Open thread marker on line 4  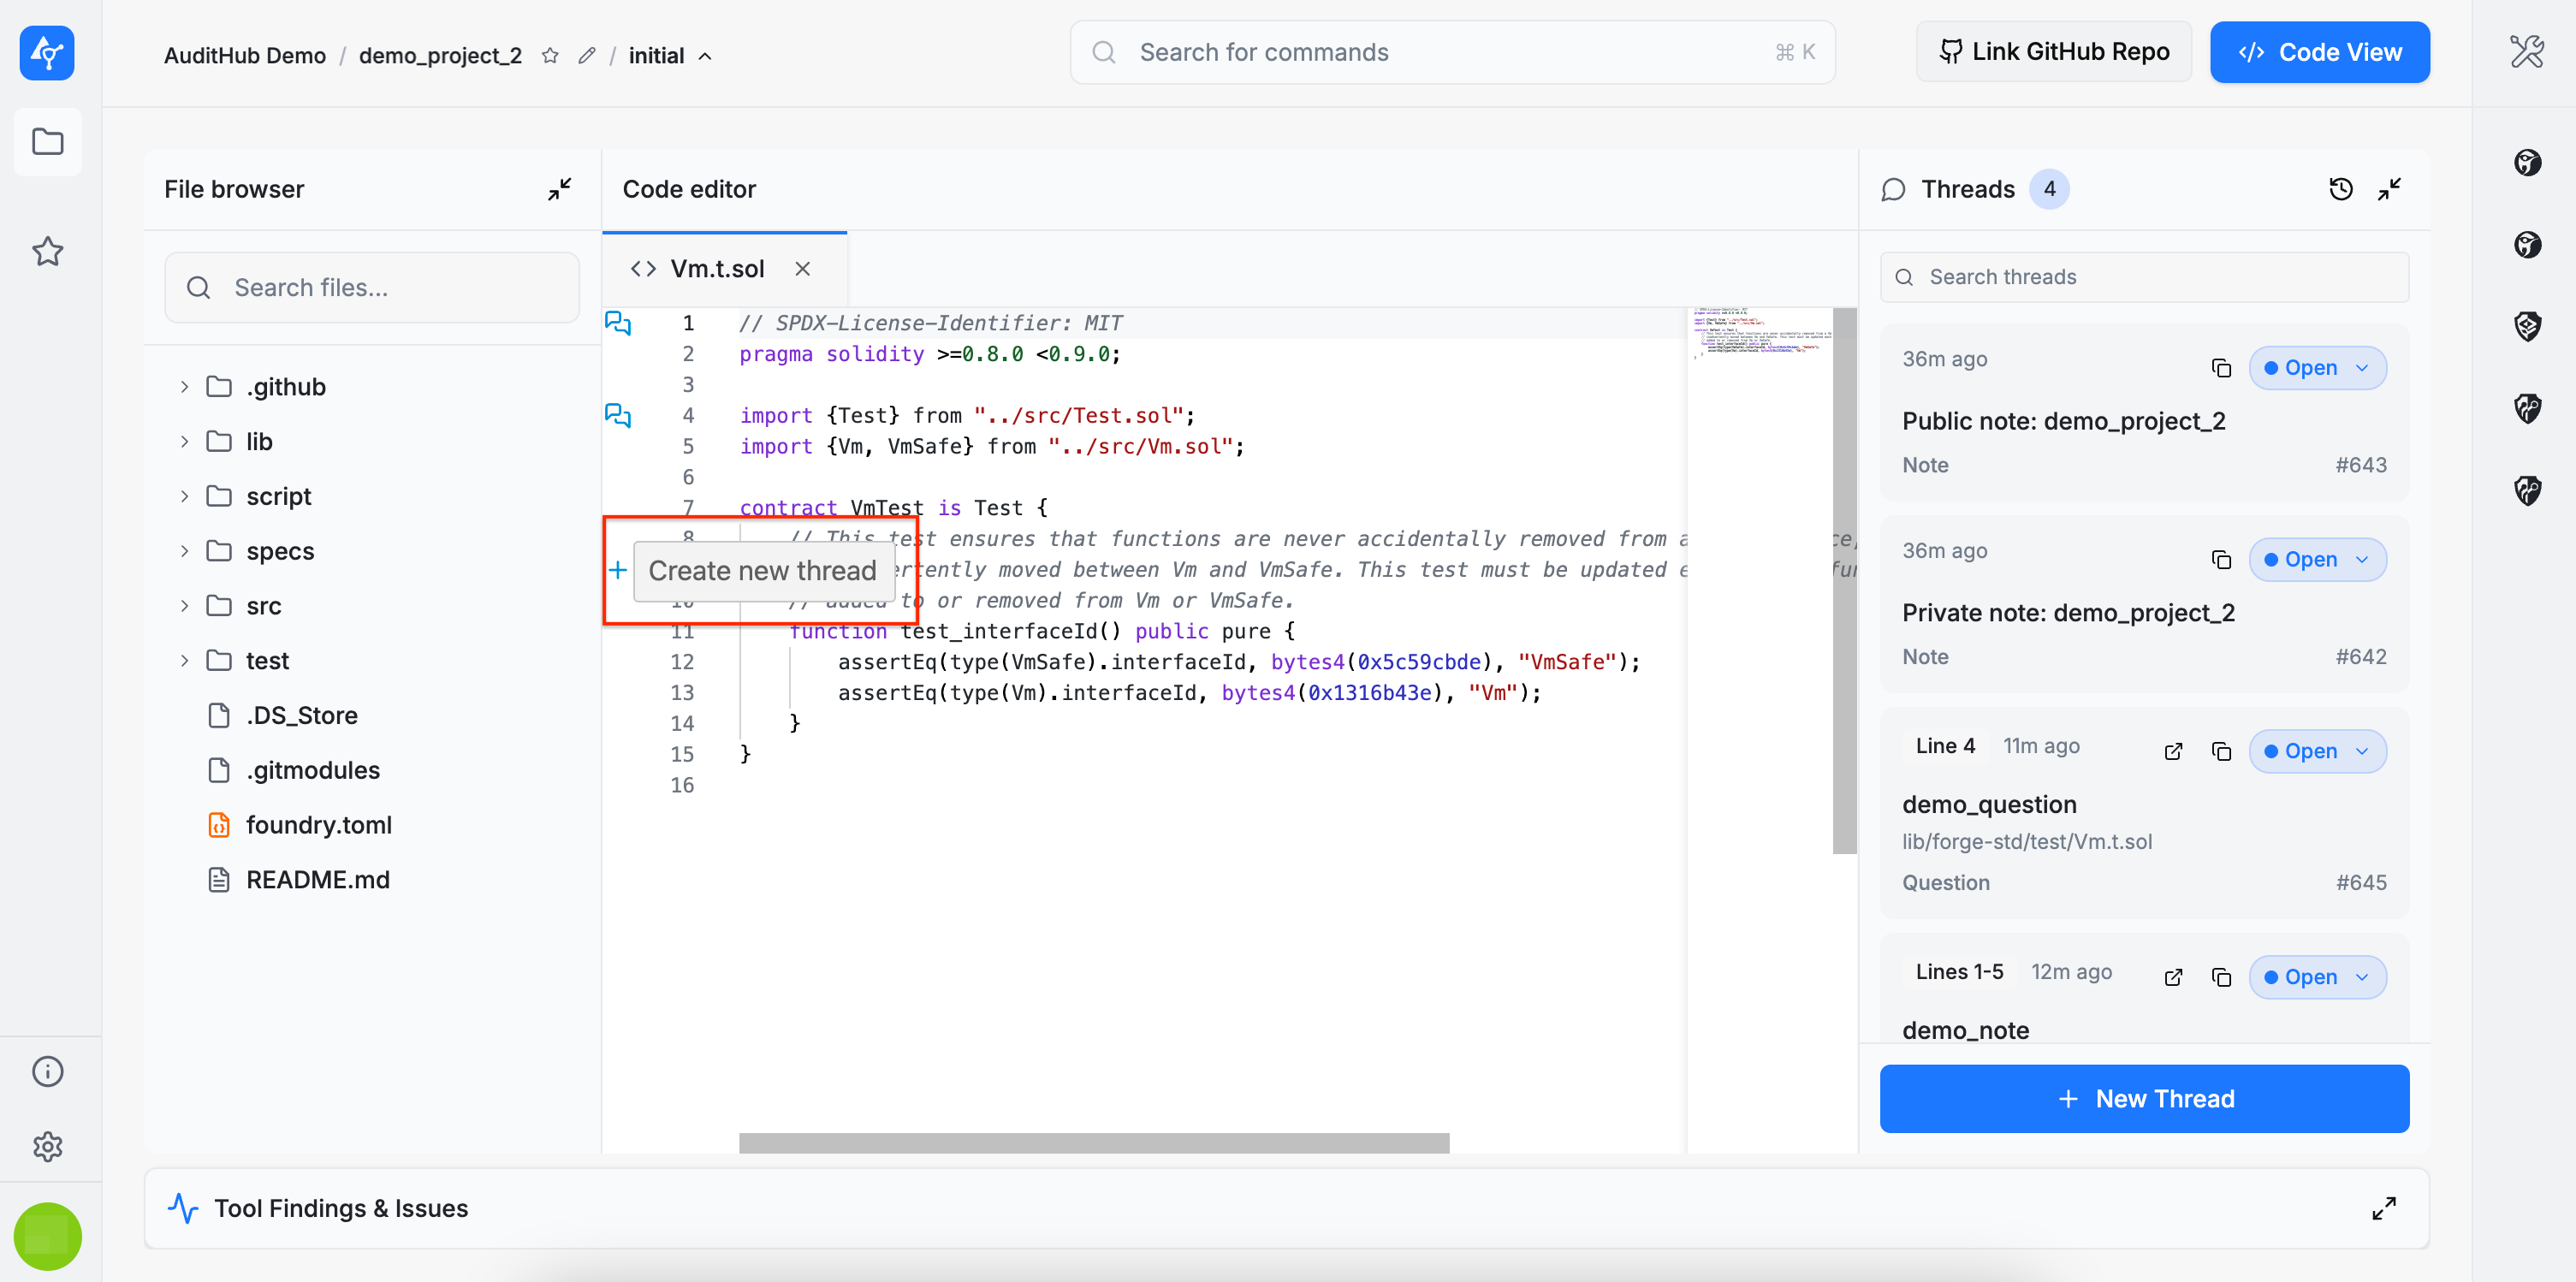[618, 415]
